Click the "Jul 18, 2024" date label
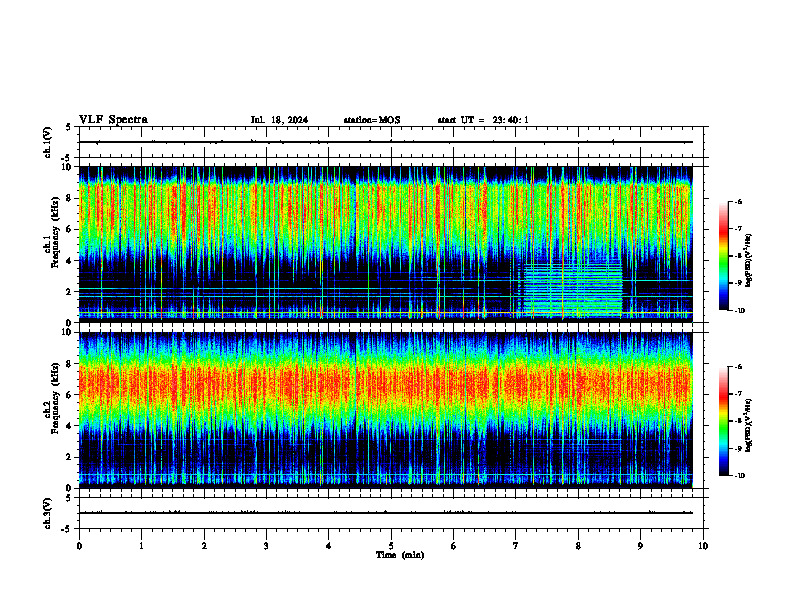The width and height of the screenshot is (792, 612). point(279,120)
